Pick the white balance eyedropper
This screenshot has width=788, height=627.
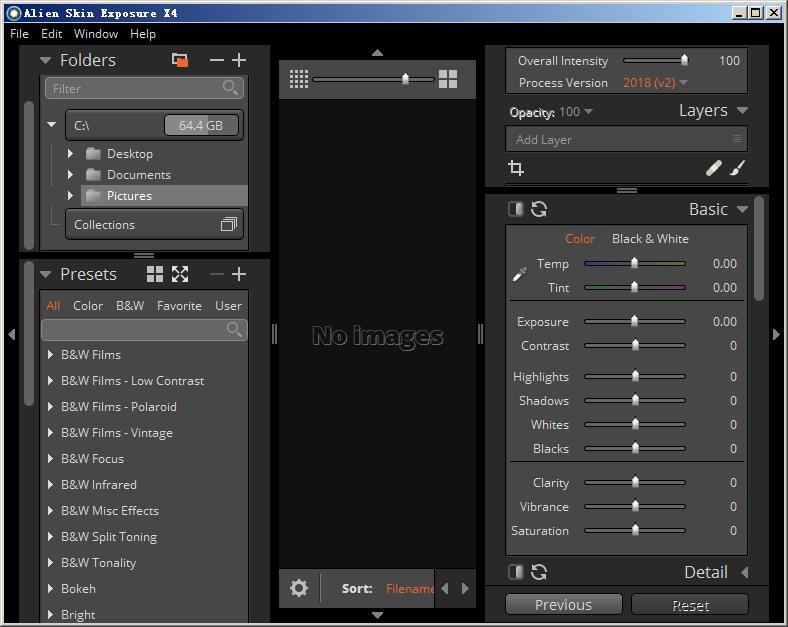pos(520,274)
